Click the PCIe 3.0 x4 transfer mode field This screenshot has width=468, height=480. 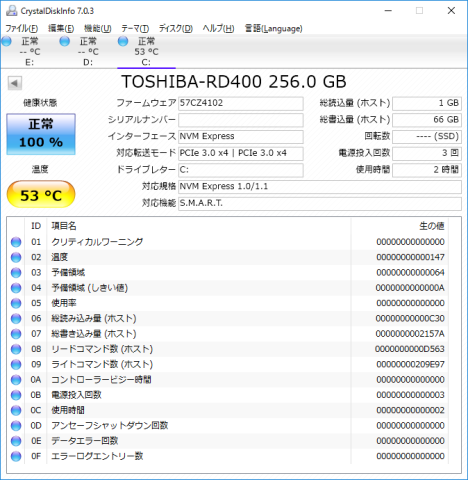241,153
